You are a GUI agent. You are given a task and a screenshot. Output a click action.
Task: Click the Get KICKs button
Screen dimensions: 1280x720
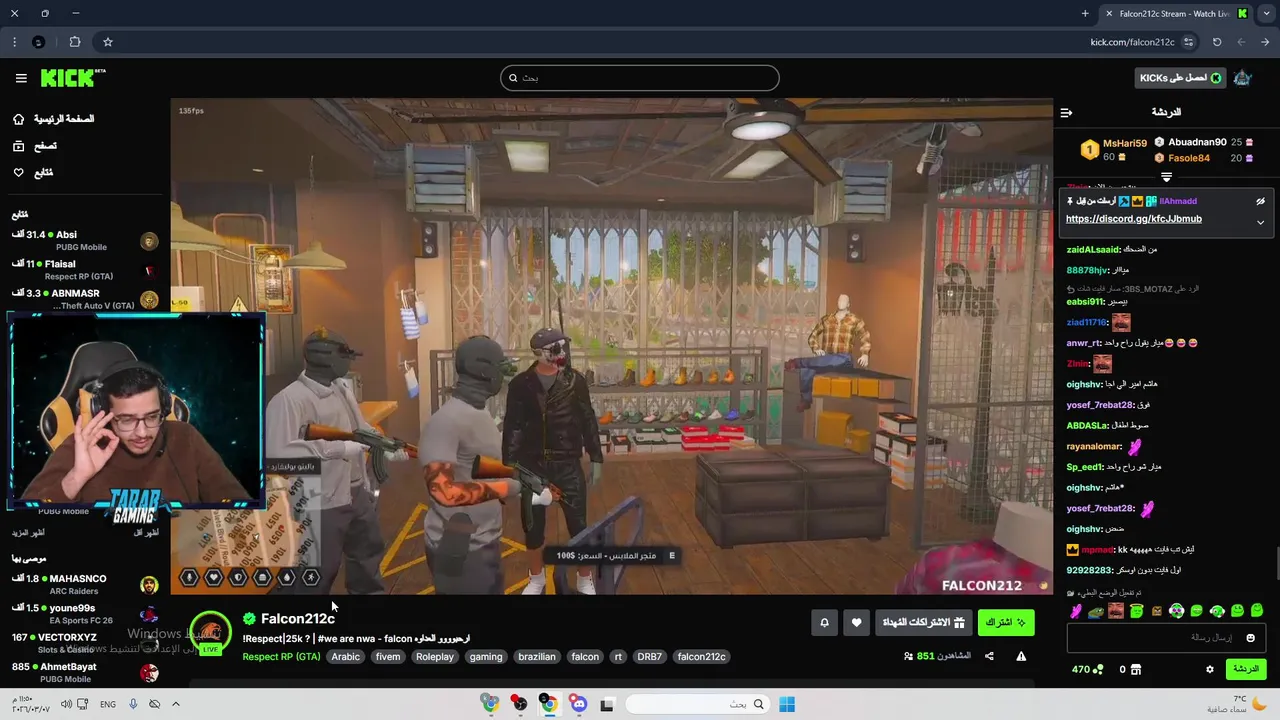[1180, 78]
